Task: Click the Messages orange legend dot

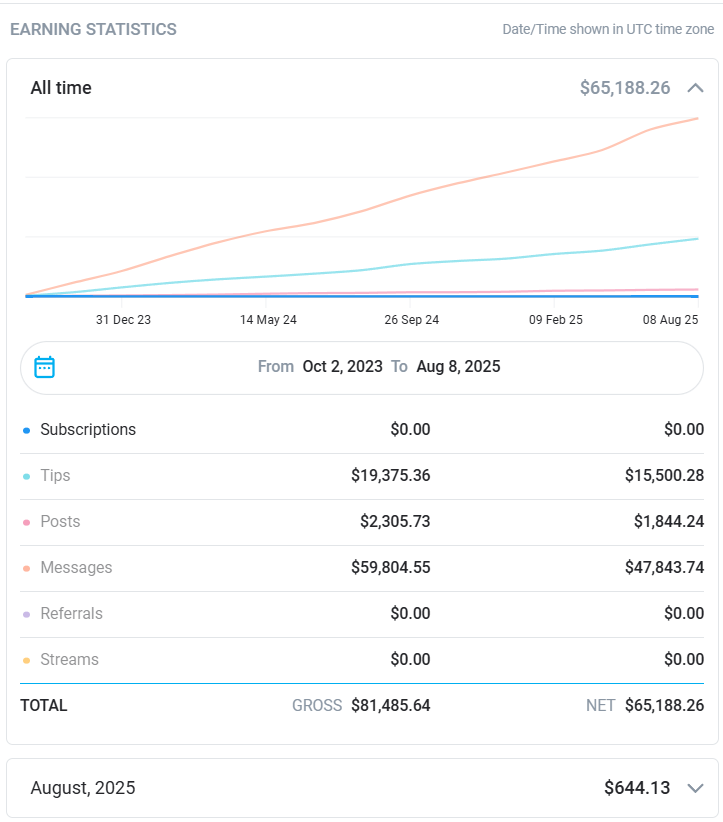Action: (x=26, y=569)
